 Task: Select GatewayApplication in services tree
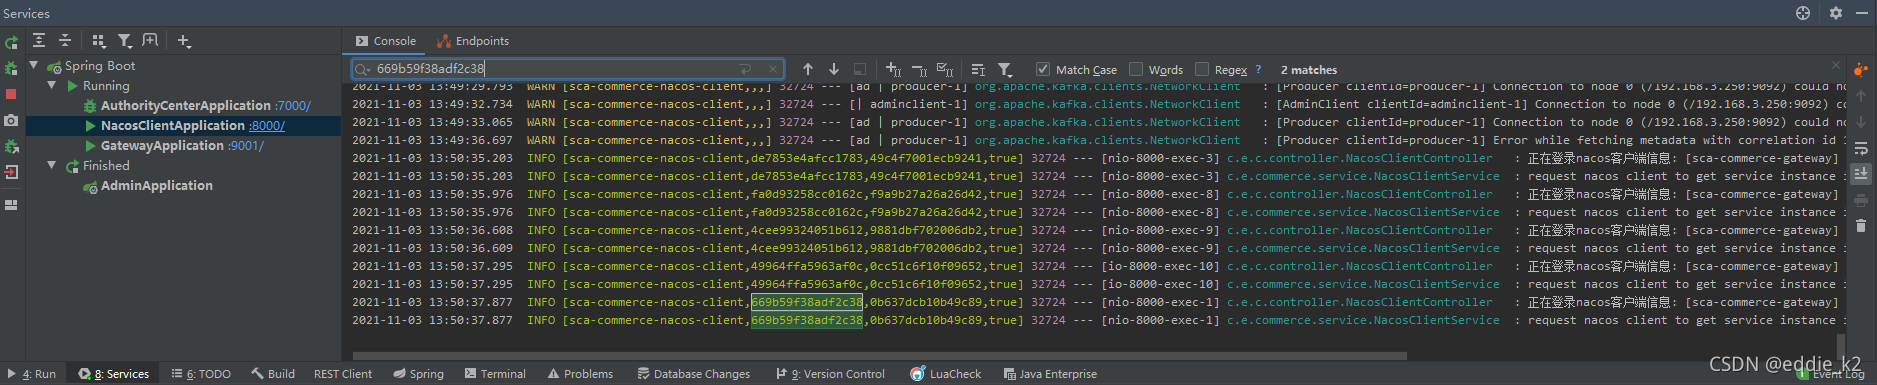pyautogui.click(x=162, y=145)
